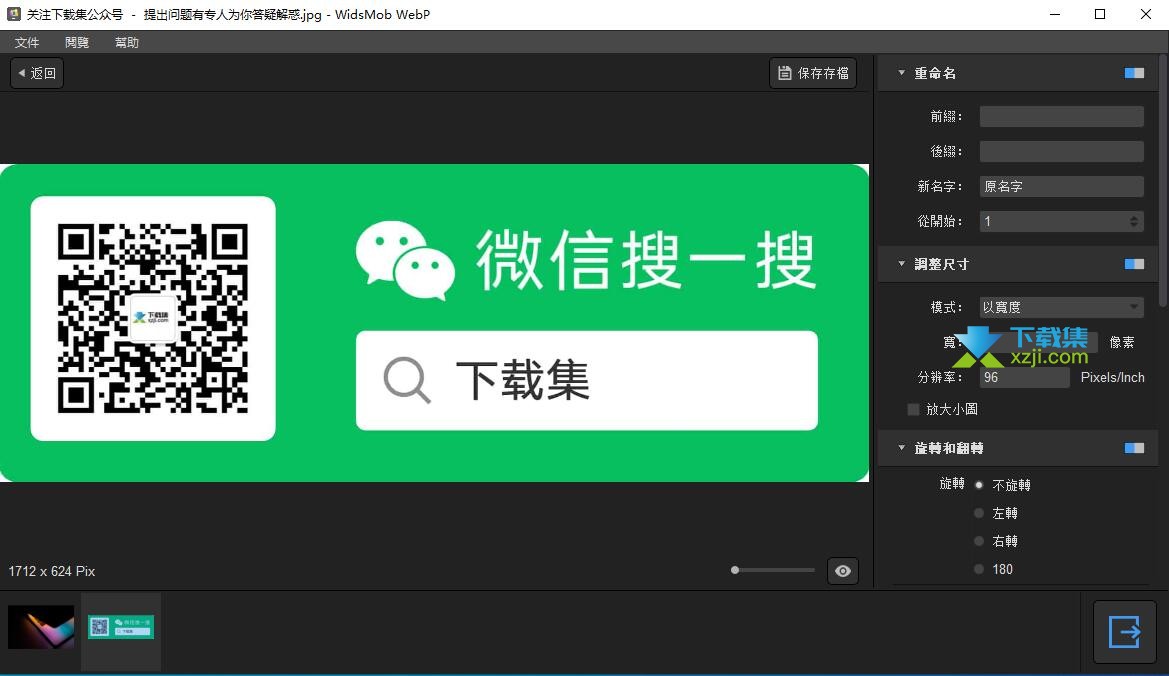Minimize the WidsMob WebP window
The image size is (1169, 676).
1055,14
